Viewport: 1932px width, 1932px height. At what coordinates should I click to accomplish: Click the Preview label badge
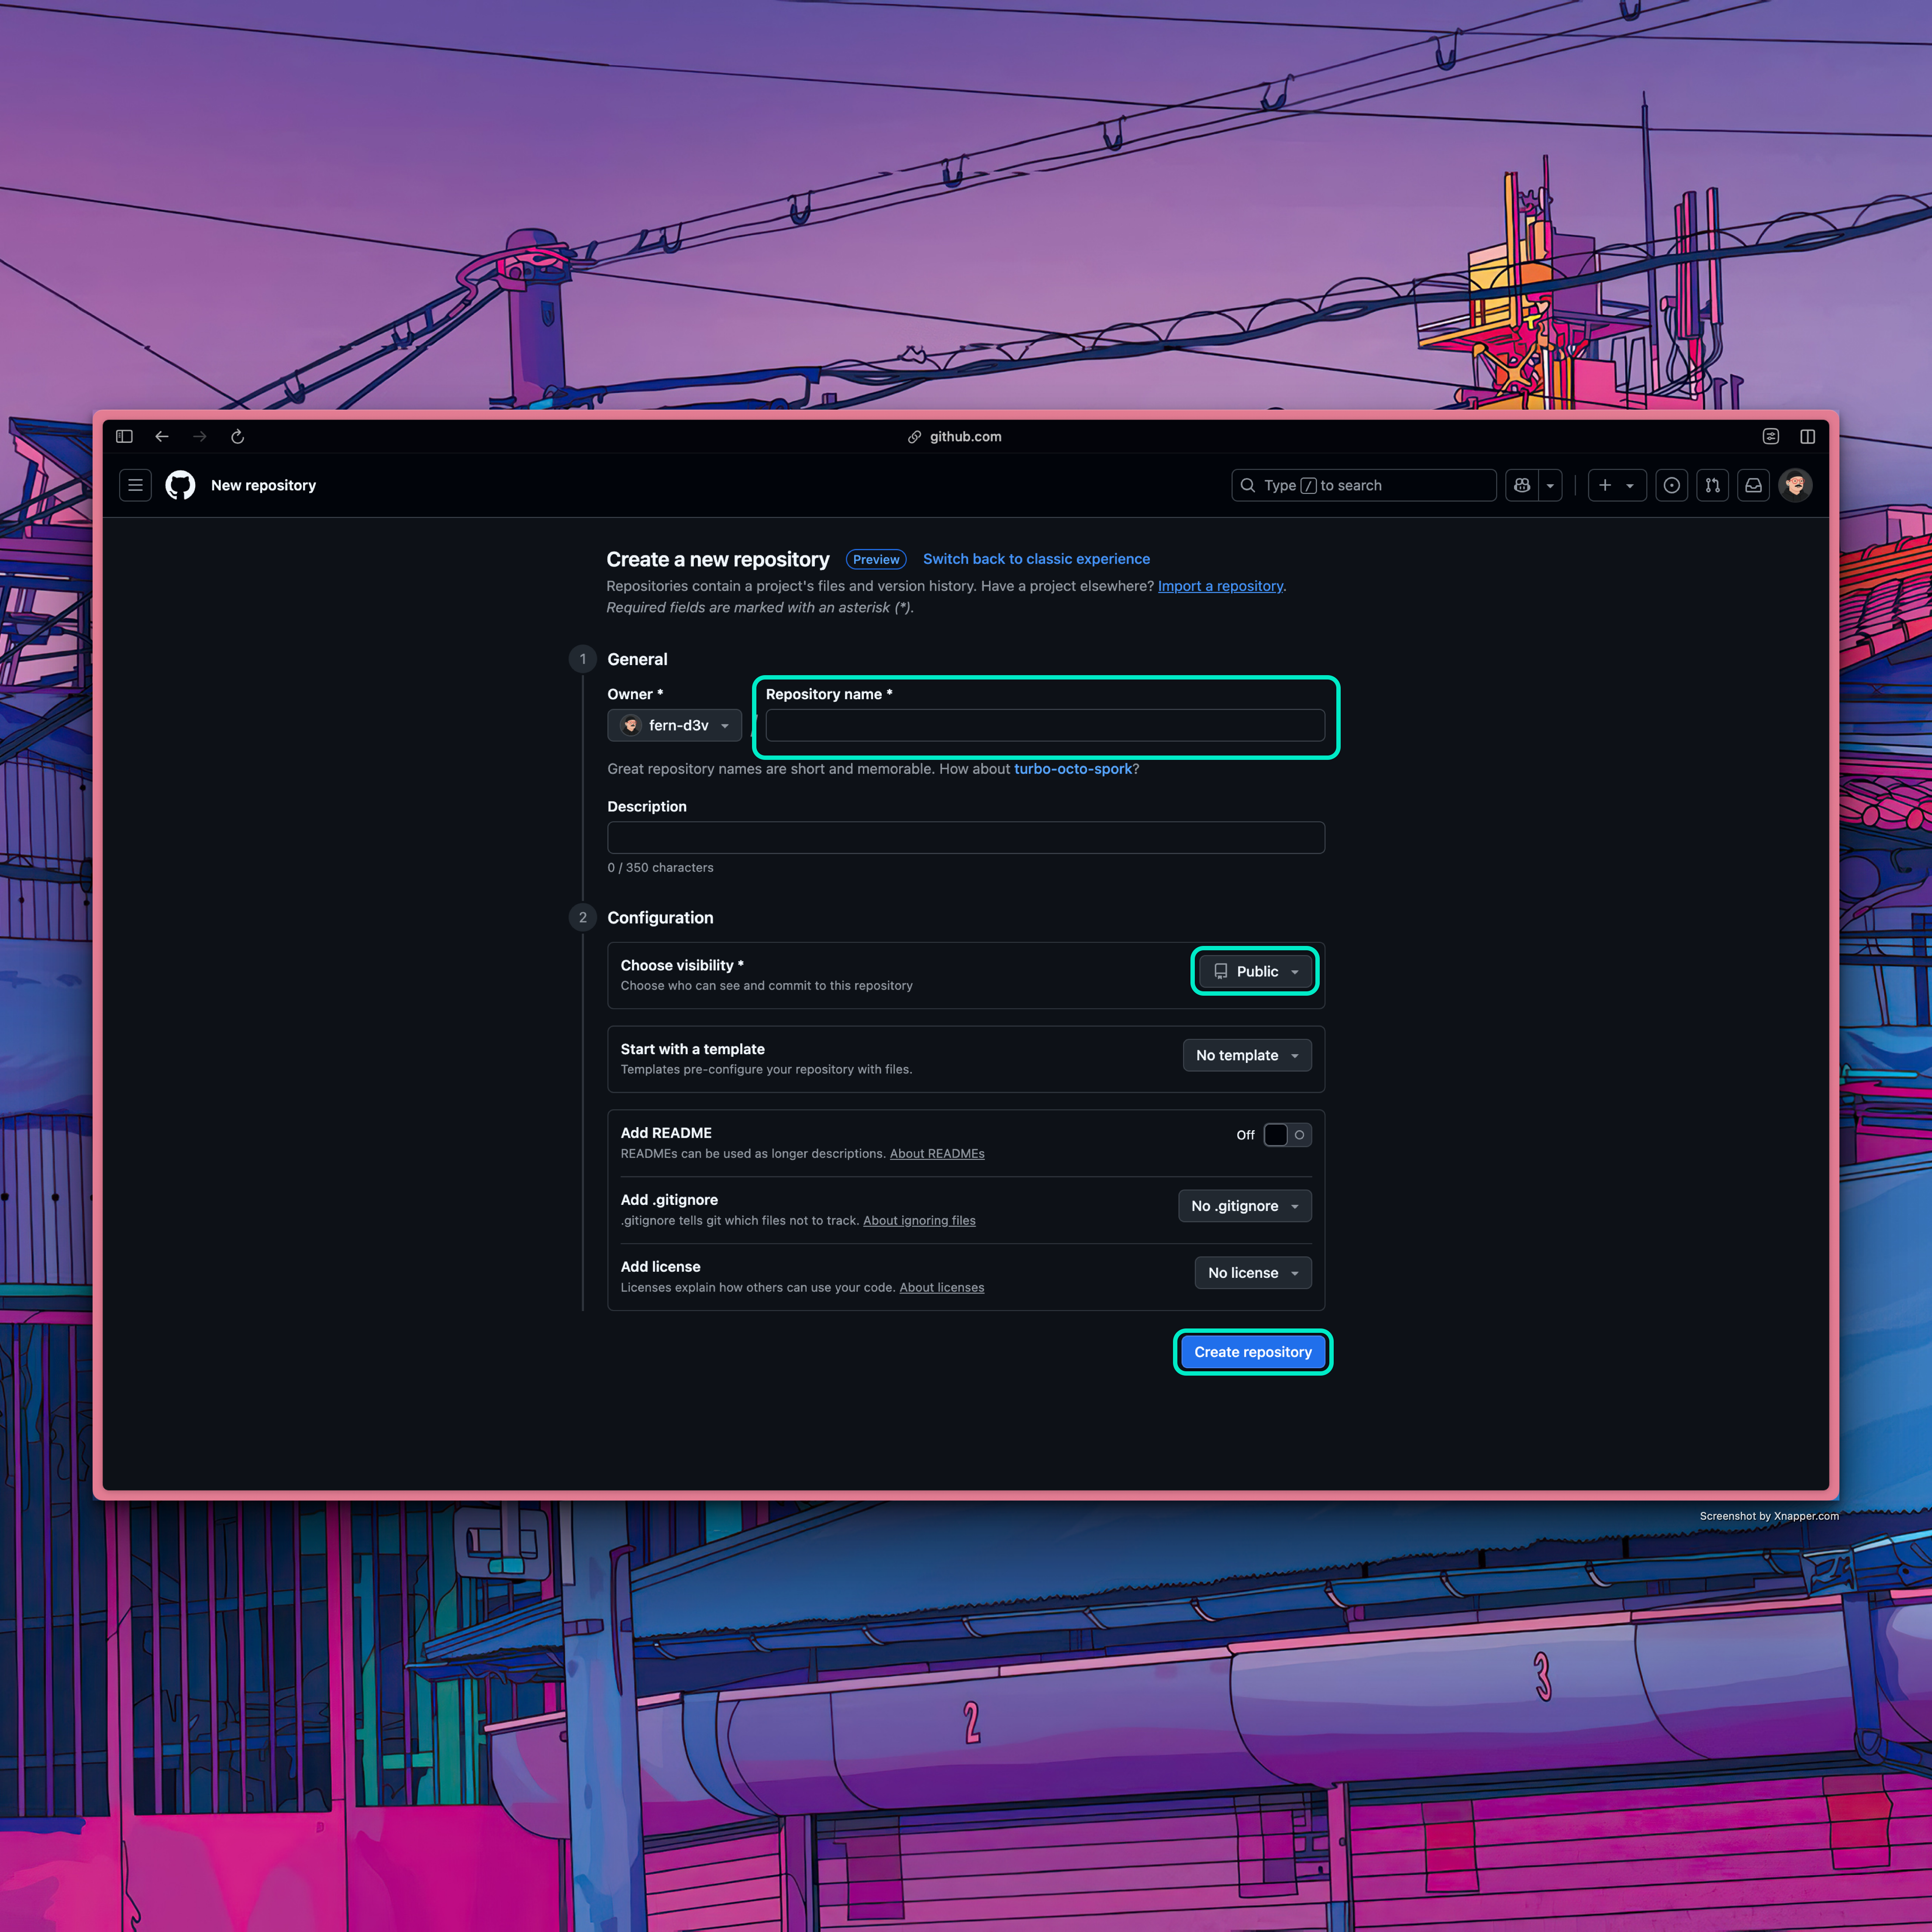click(876, 559)
